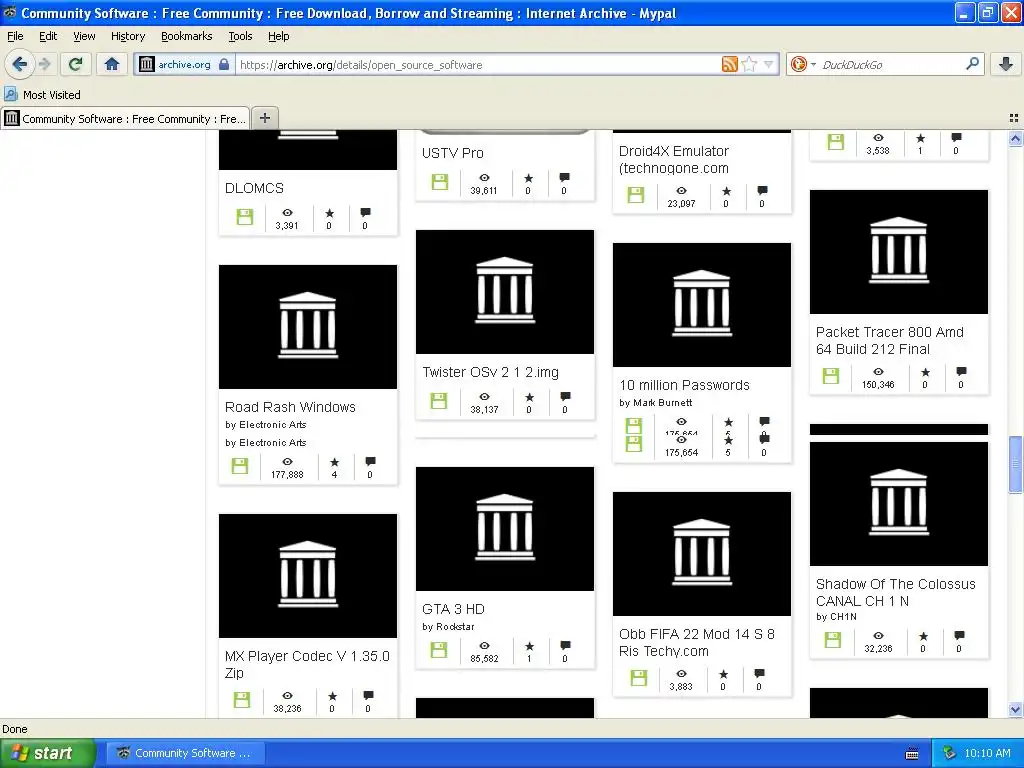Click the USTV Pro software floppy icon
1024x768 pixels.
440,182
